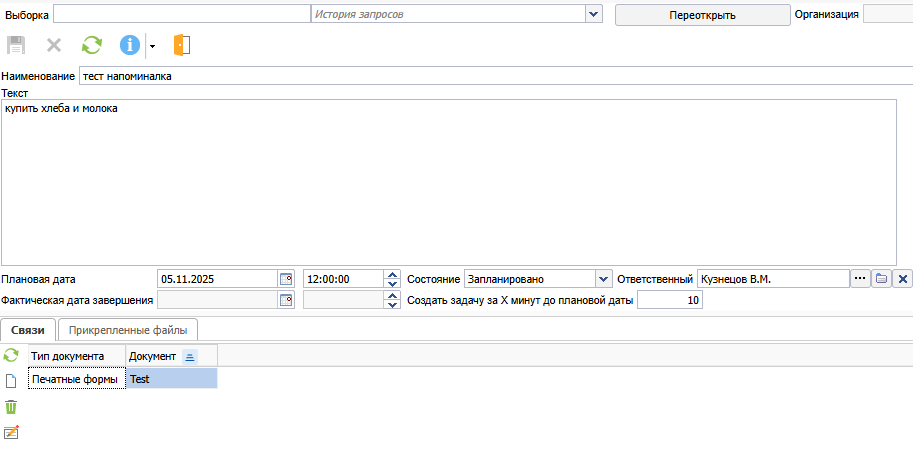The width and height of the screenshot is (913, 451).
Task: Click the Переоткрыть button
Action: coord(702,15)
